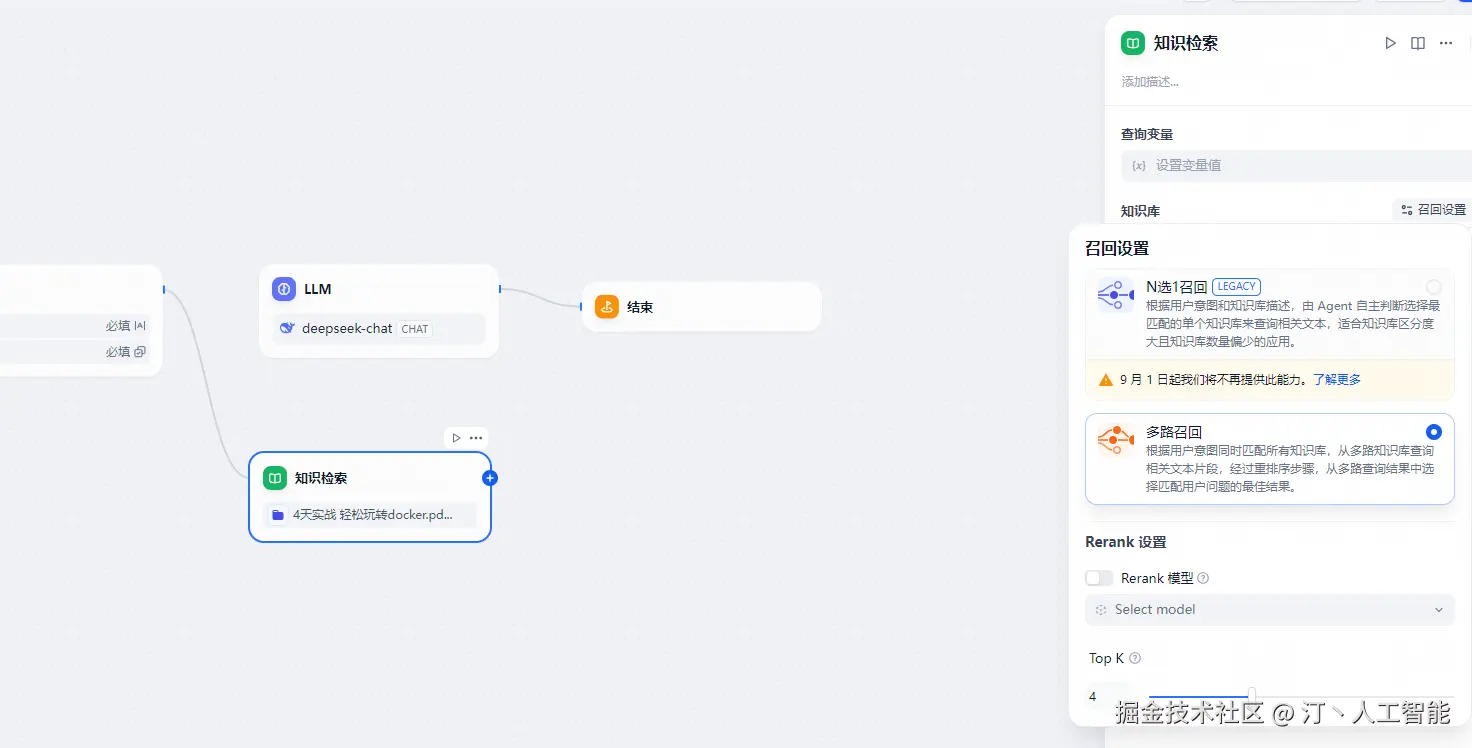Click the Top K help icon
This screenshot has width=1472, height=748.
[x=1135, y=658]
